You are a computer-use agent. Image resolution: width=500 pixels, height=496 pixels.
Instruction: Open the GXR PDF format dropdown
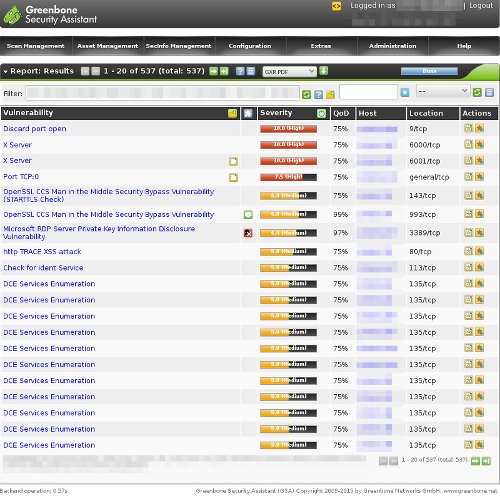pyautogui.click(x=289, y=72)
